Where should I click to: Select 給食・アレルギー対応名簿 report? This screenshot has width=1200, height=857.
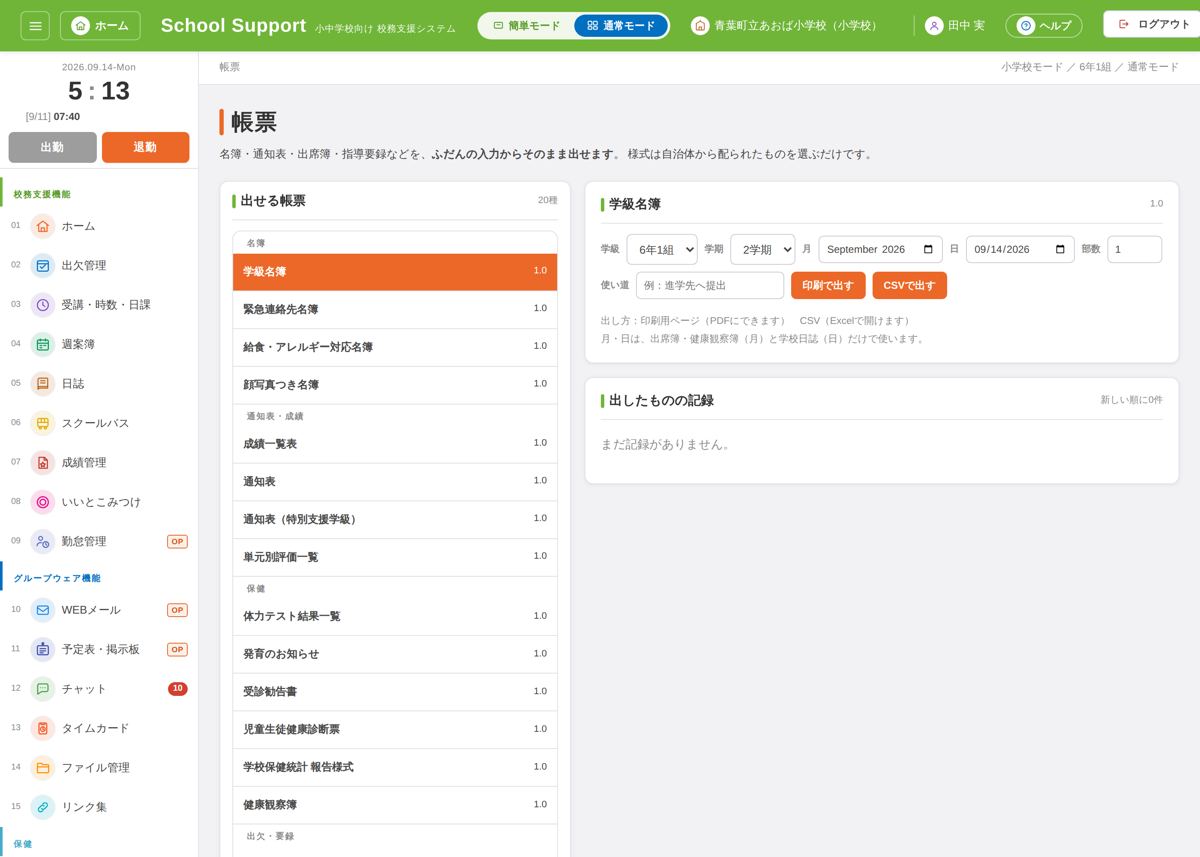pos(395,347)
